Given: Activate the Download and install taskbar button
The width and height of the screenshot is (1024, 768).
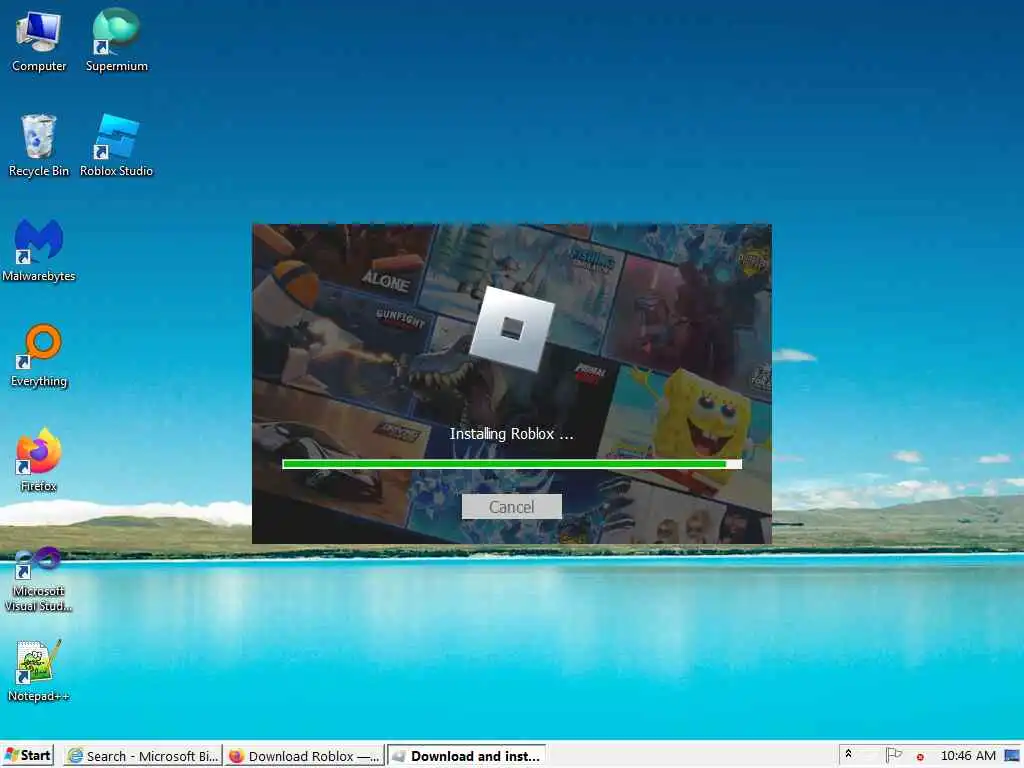Looking at the screenshot, I should pos(466,756).
